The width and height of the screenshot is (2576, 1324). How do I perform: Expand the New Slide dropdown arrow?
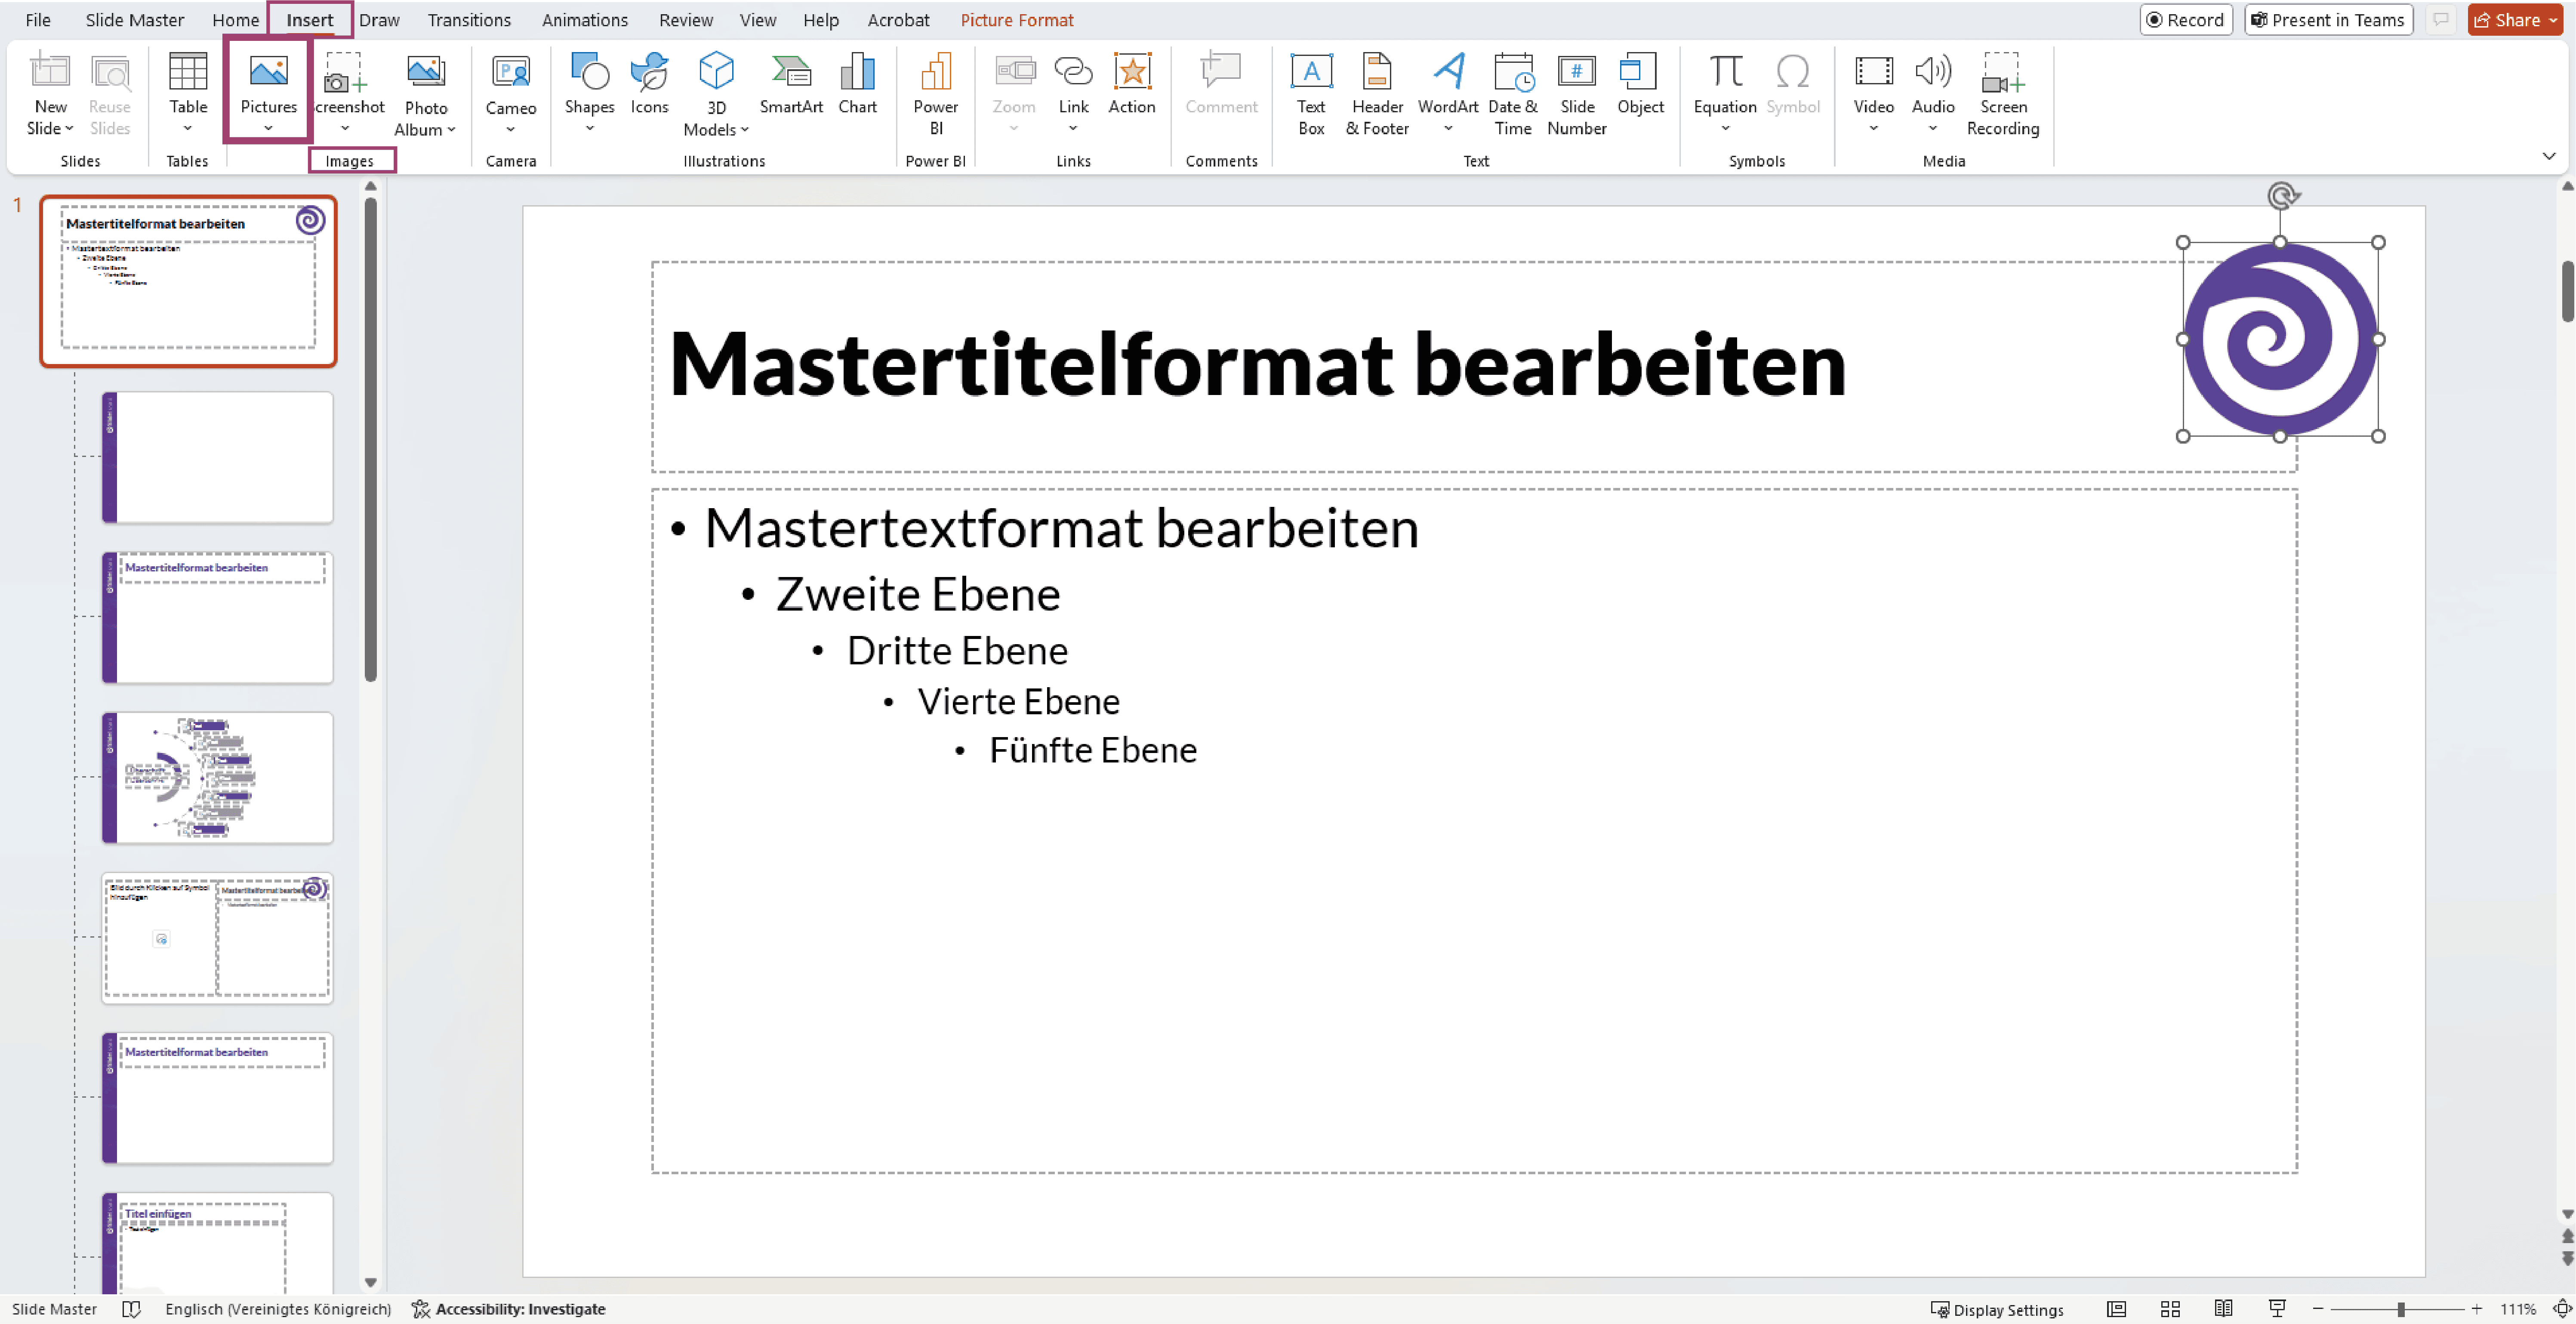(69, 129)
